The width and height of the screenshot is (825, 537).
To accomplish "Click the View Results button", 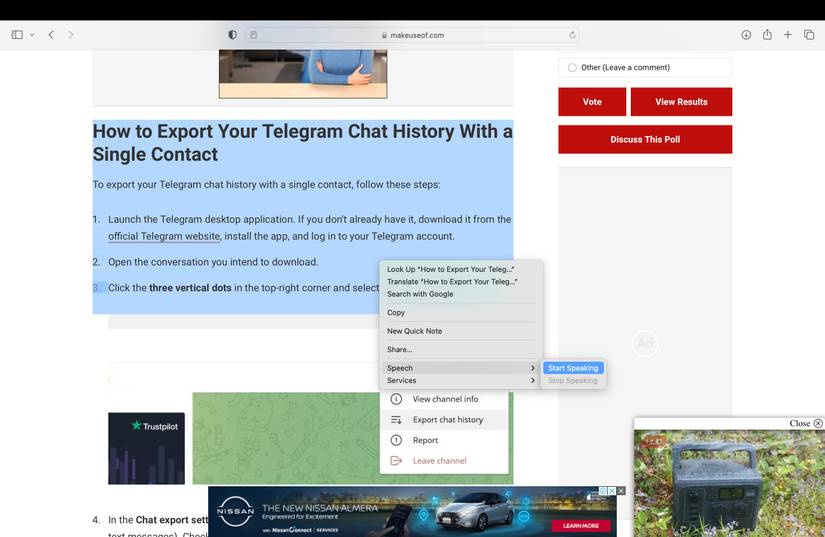I will pyautogui.click(x=681, y=102).
